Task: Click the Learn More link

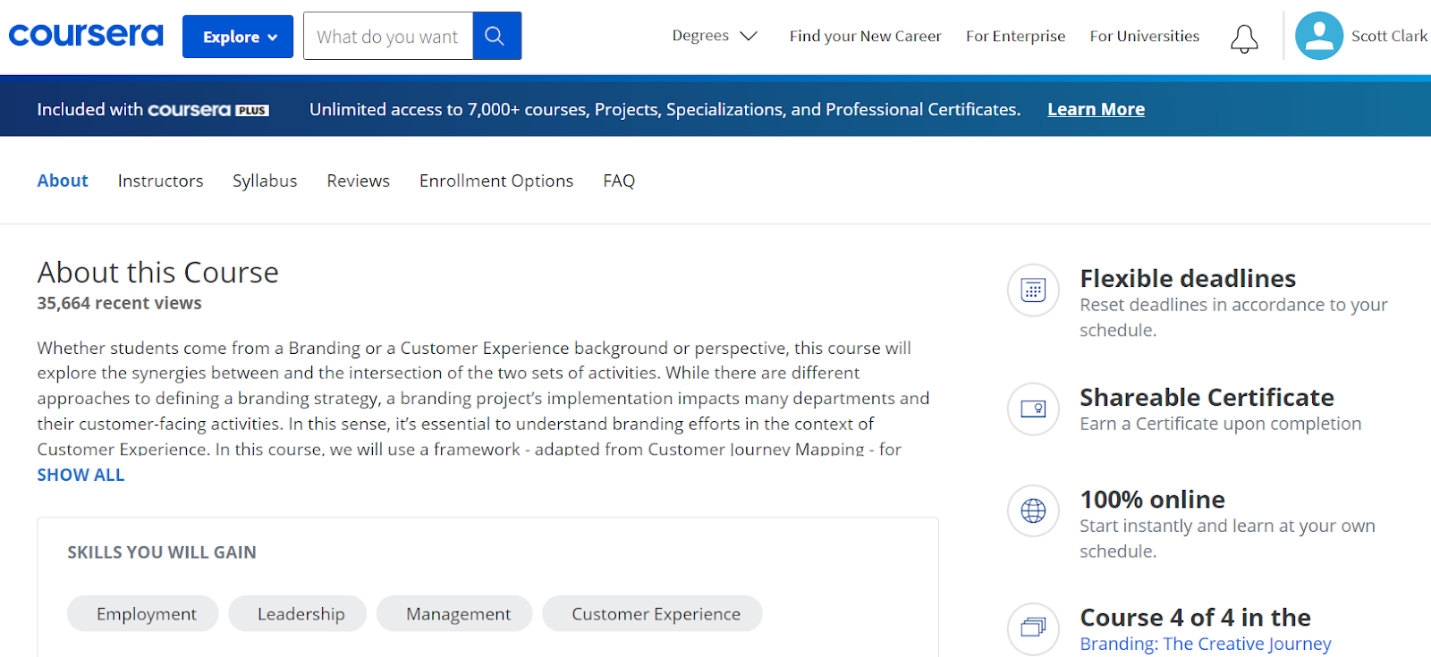Action: click(x=1096, y=110)
